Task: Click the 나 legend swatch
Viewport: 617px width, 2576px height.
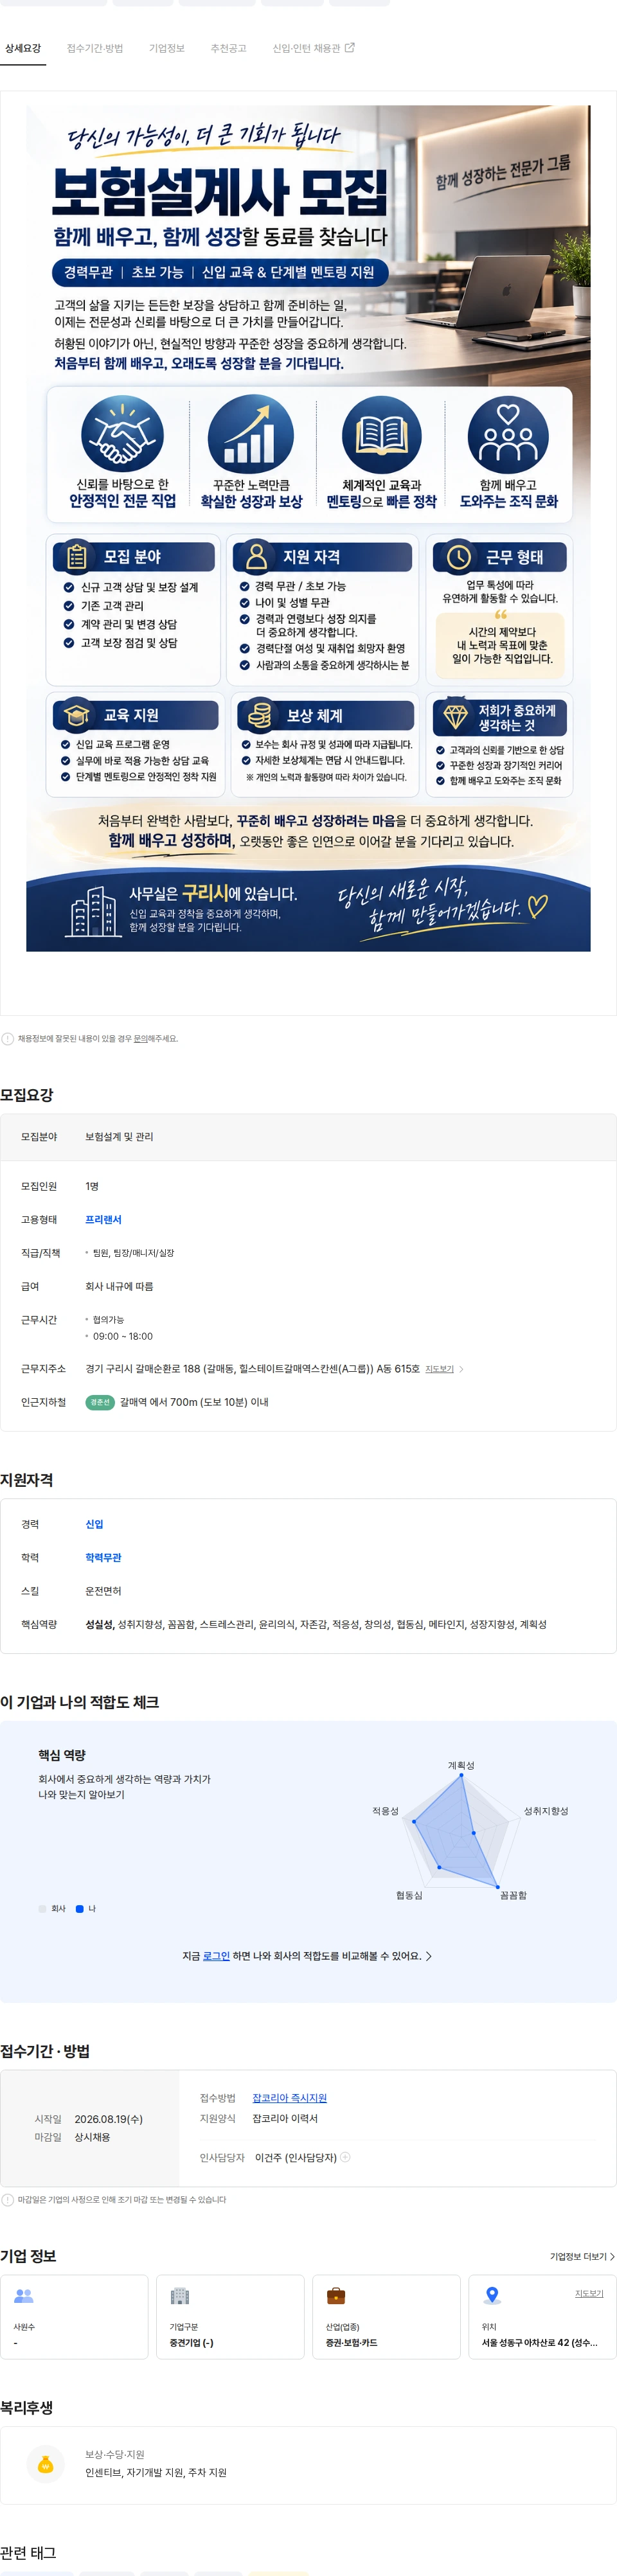Action: (x=80, y=1909)
